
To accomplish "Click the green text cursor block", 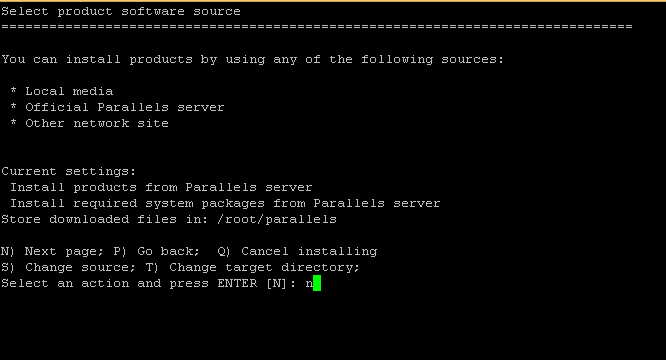I will click(x=317, y=283).
